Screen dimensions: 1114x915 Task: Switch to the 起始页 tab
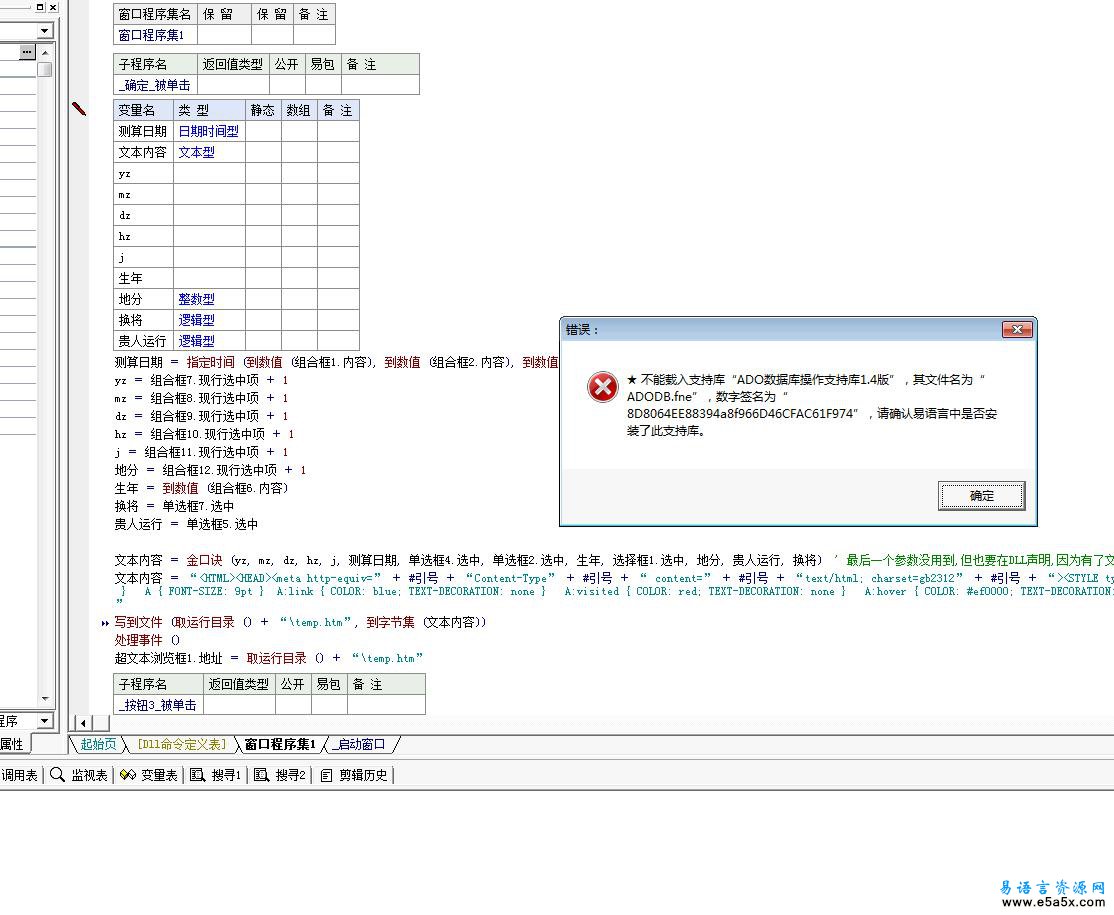tap(98, 744)
